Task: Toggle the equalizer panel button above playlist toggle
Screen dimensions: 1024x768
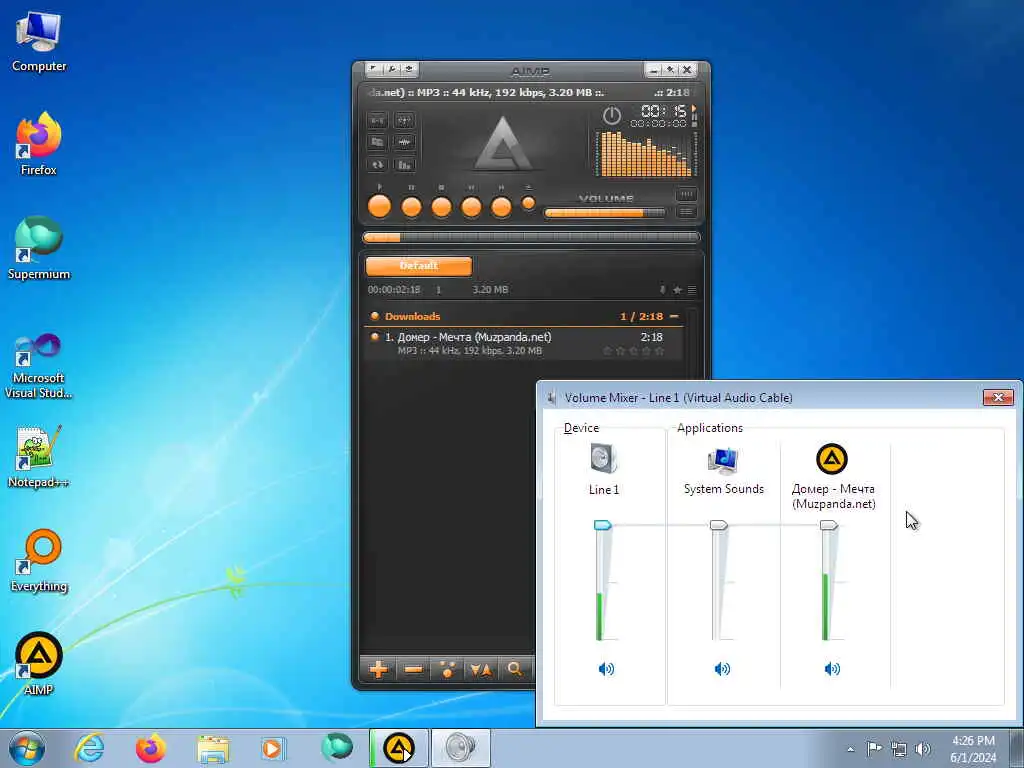Action: [686, 195]
